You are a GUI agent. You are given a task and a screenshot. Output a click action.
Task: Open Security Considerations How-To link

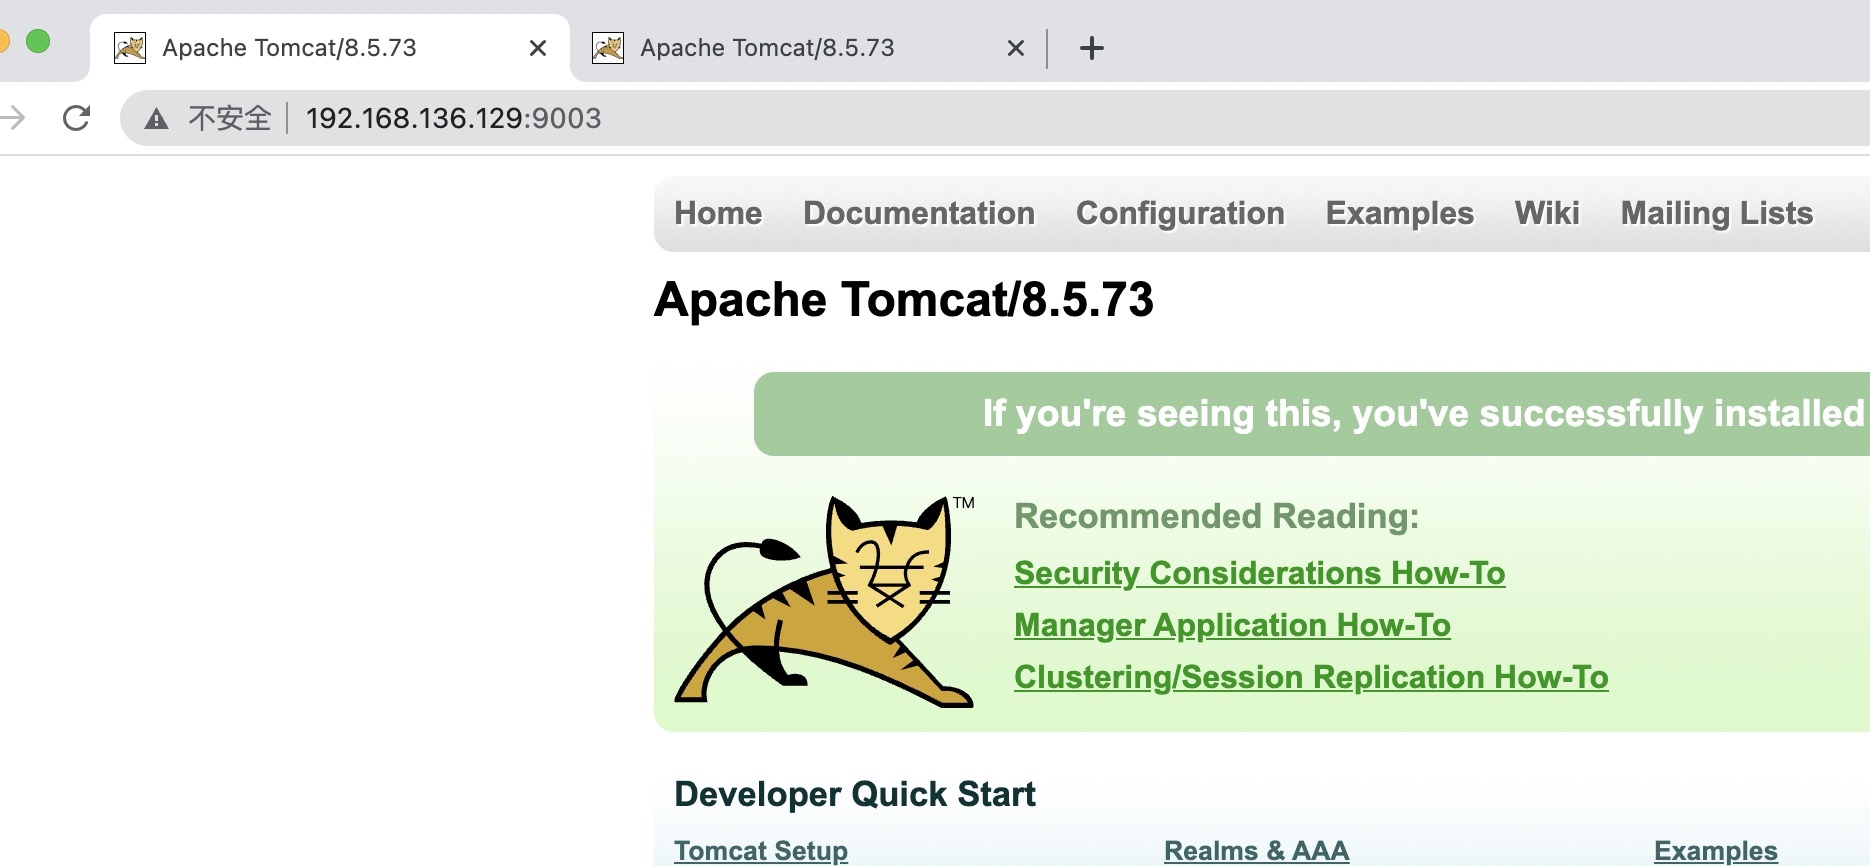pos(1260,573)
